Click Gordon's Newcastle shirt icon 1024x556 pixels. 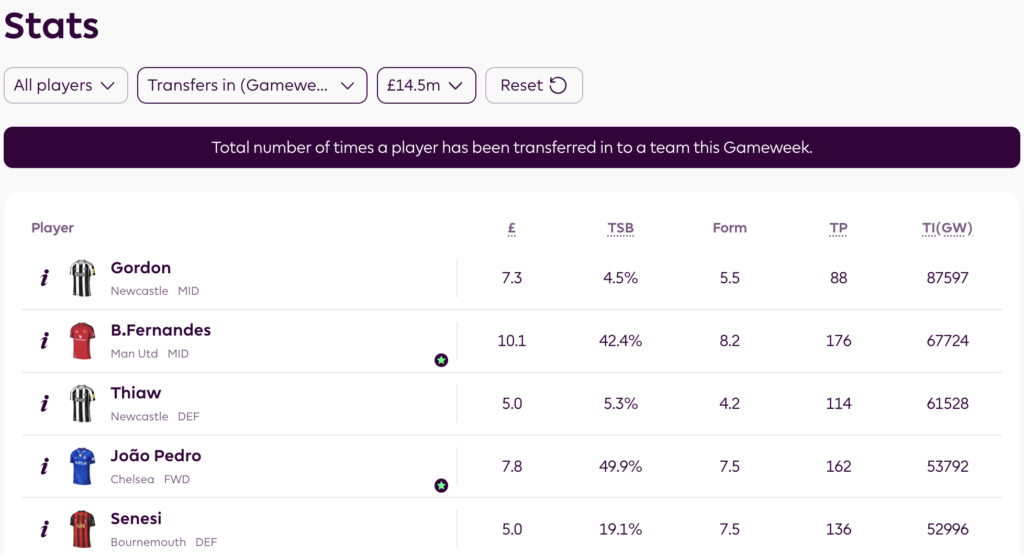(82, 278)
